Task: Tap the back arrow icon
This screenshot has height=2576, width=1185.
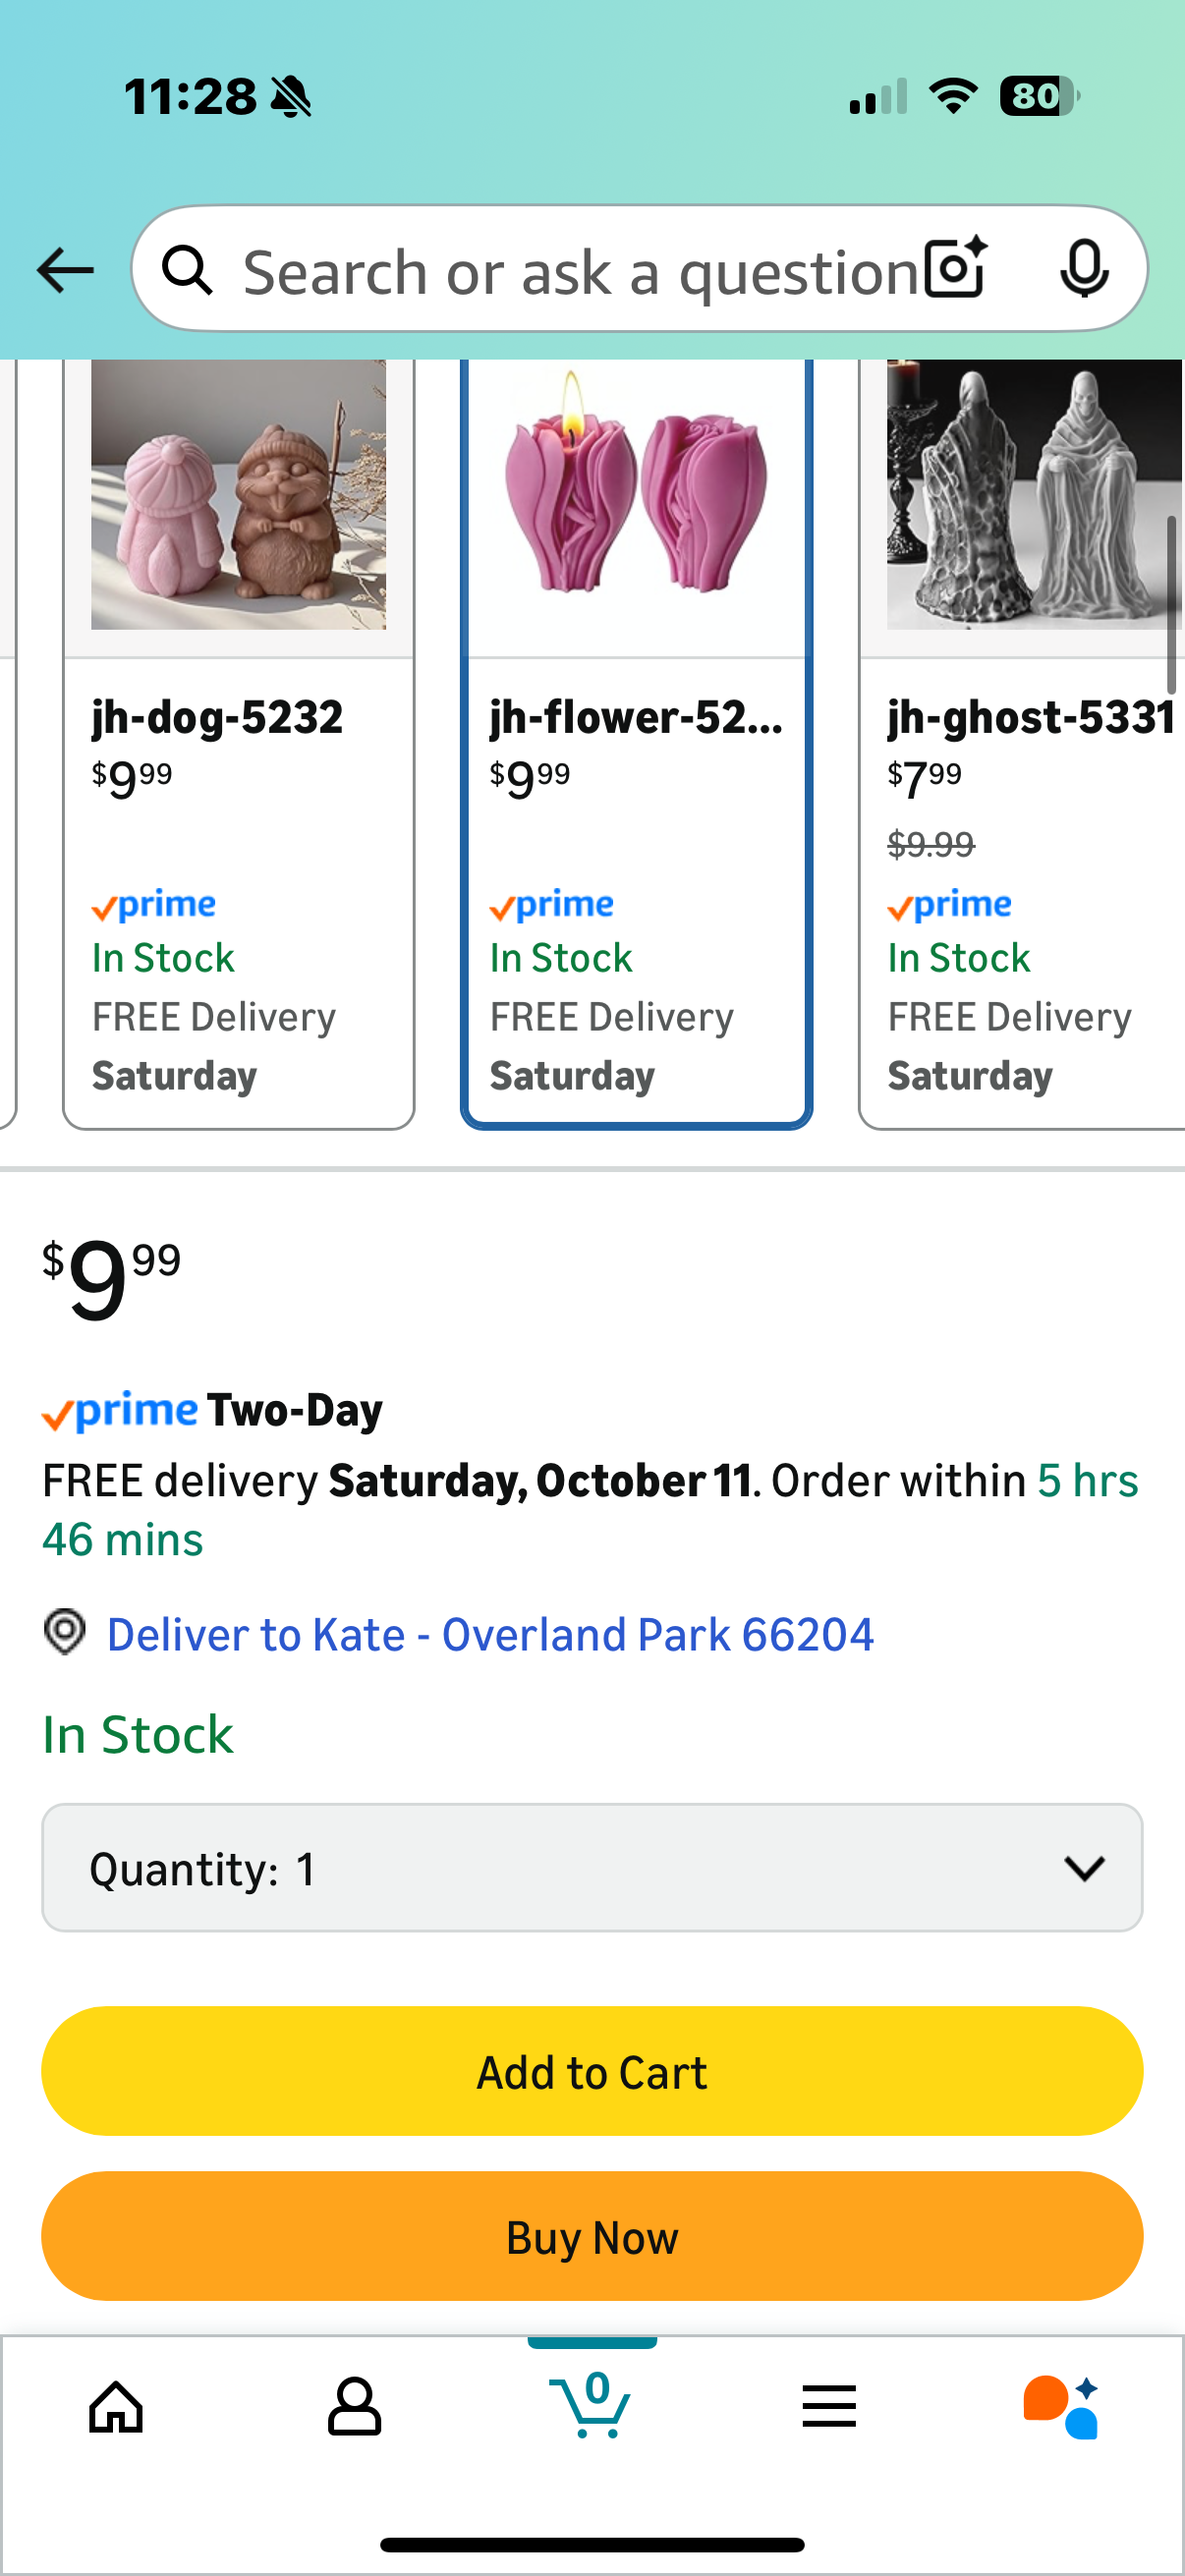Action: click(x=65, y=270)
